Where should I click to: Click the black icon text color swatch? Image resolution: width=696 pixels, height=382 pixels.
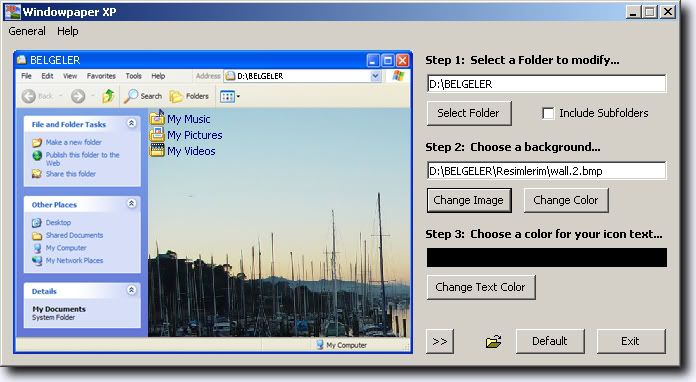tap(546, 257)
